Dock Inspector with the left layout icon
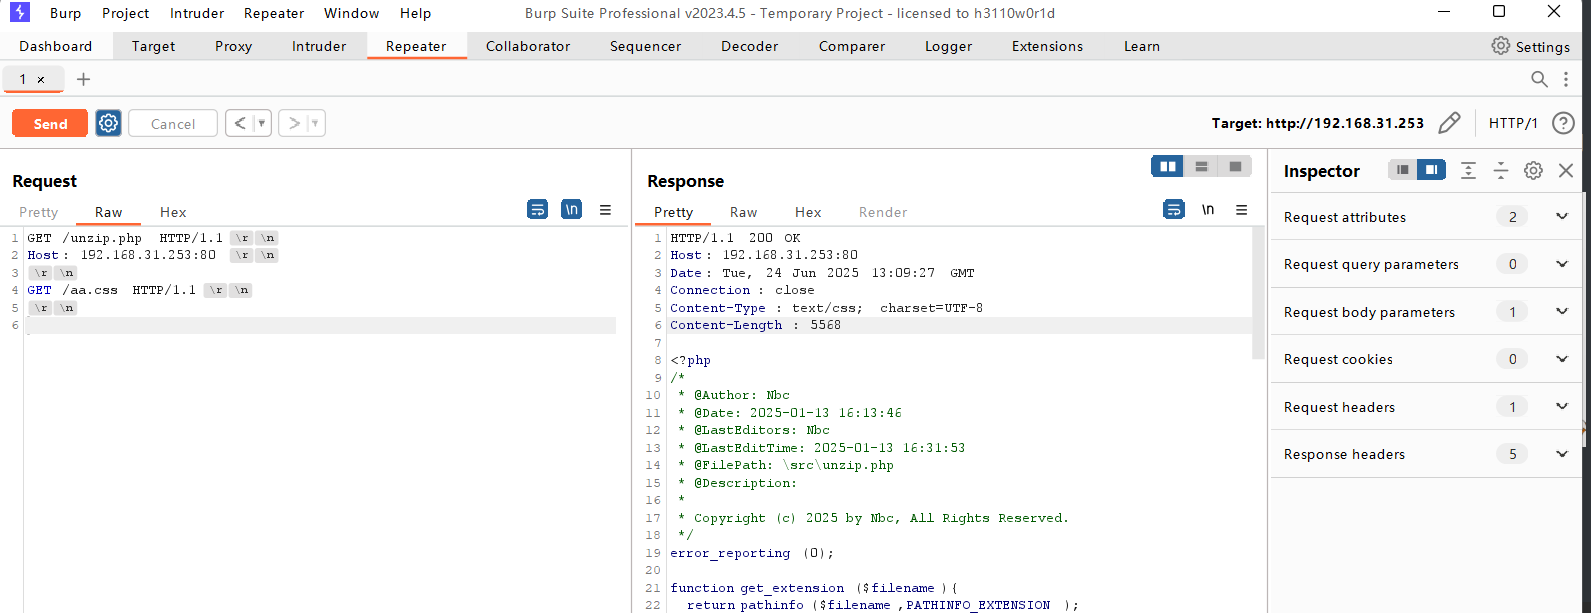Viewport: 1591px width, 613px height. pyautogui.click(x=1403, y=170)
